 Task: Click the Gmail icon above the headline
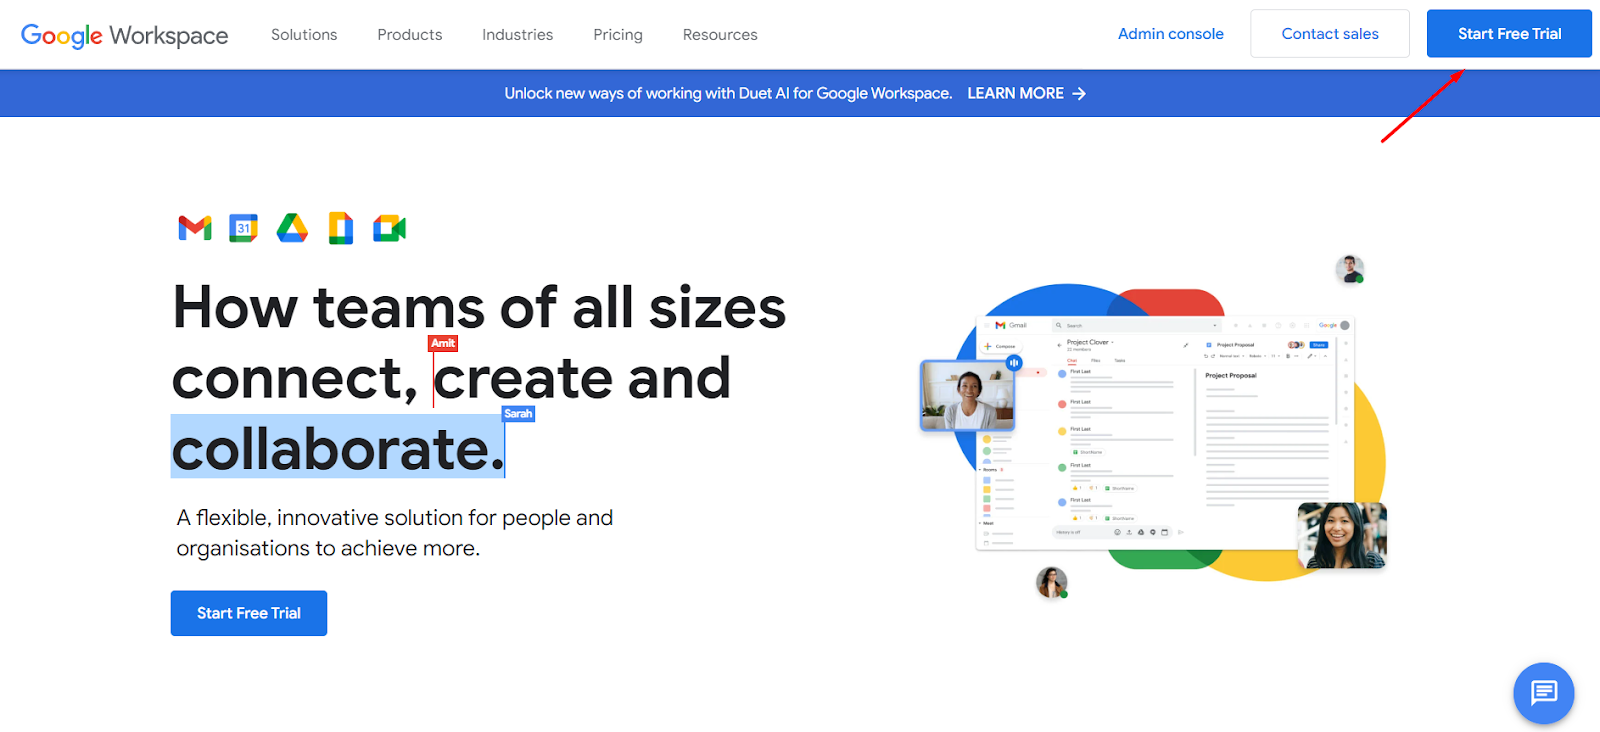coord(195,229)
